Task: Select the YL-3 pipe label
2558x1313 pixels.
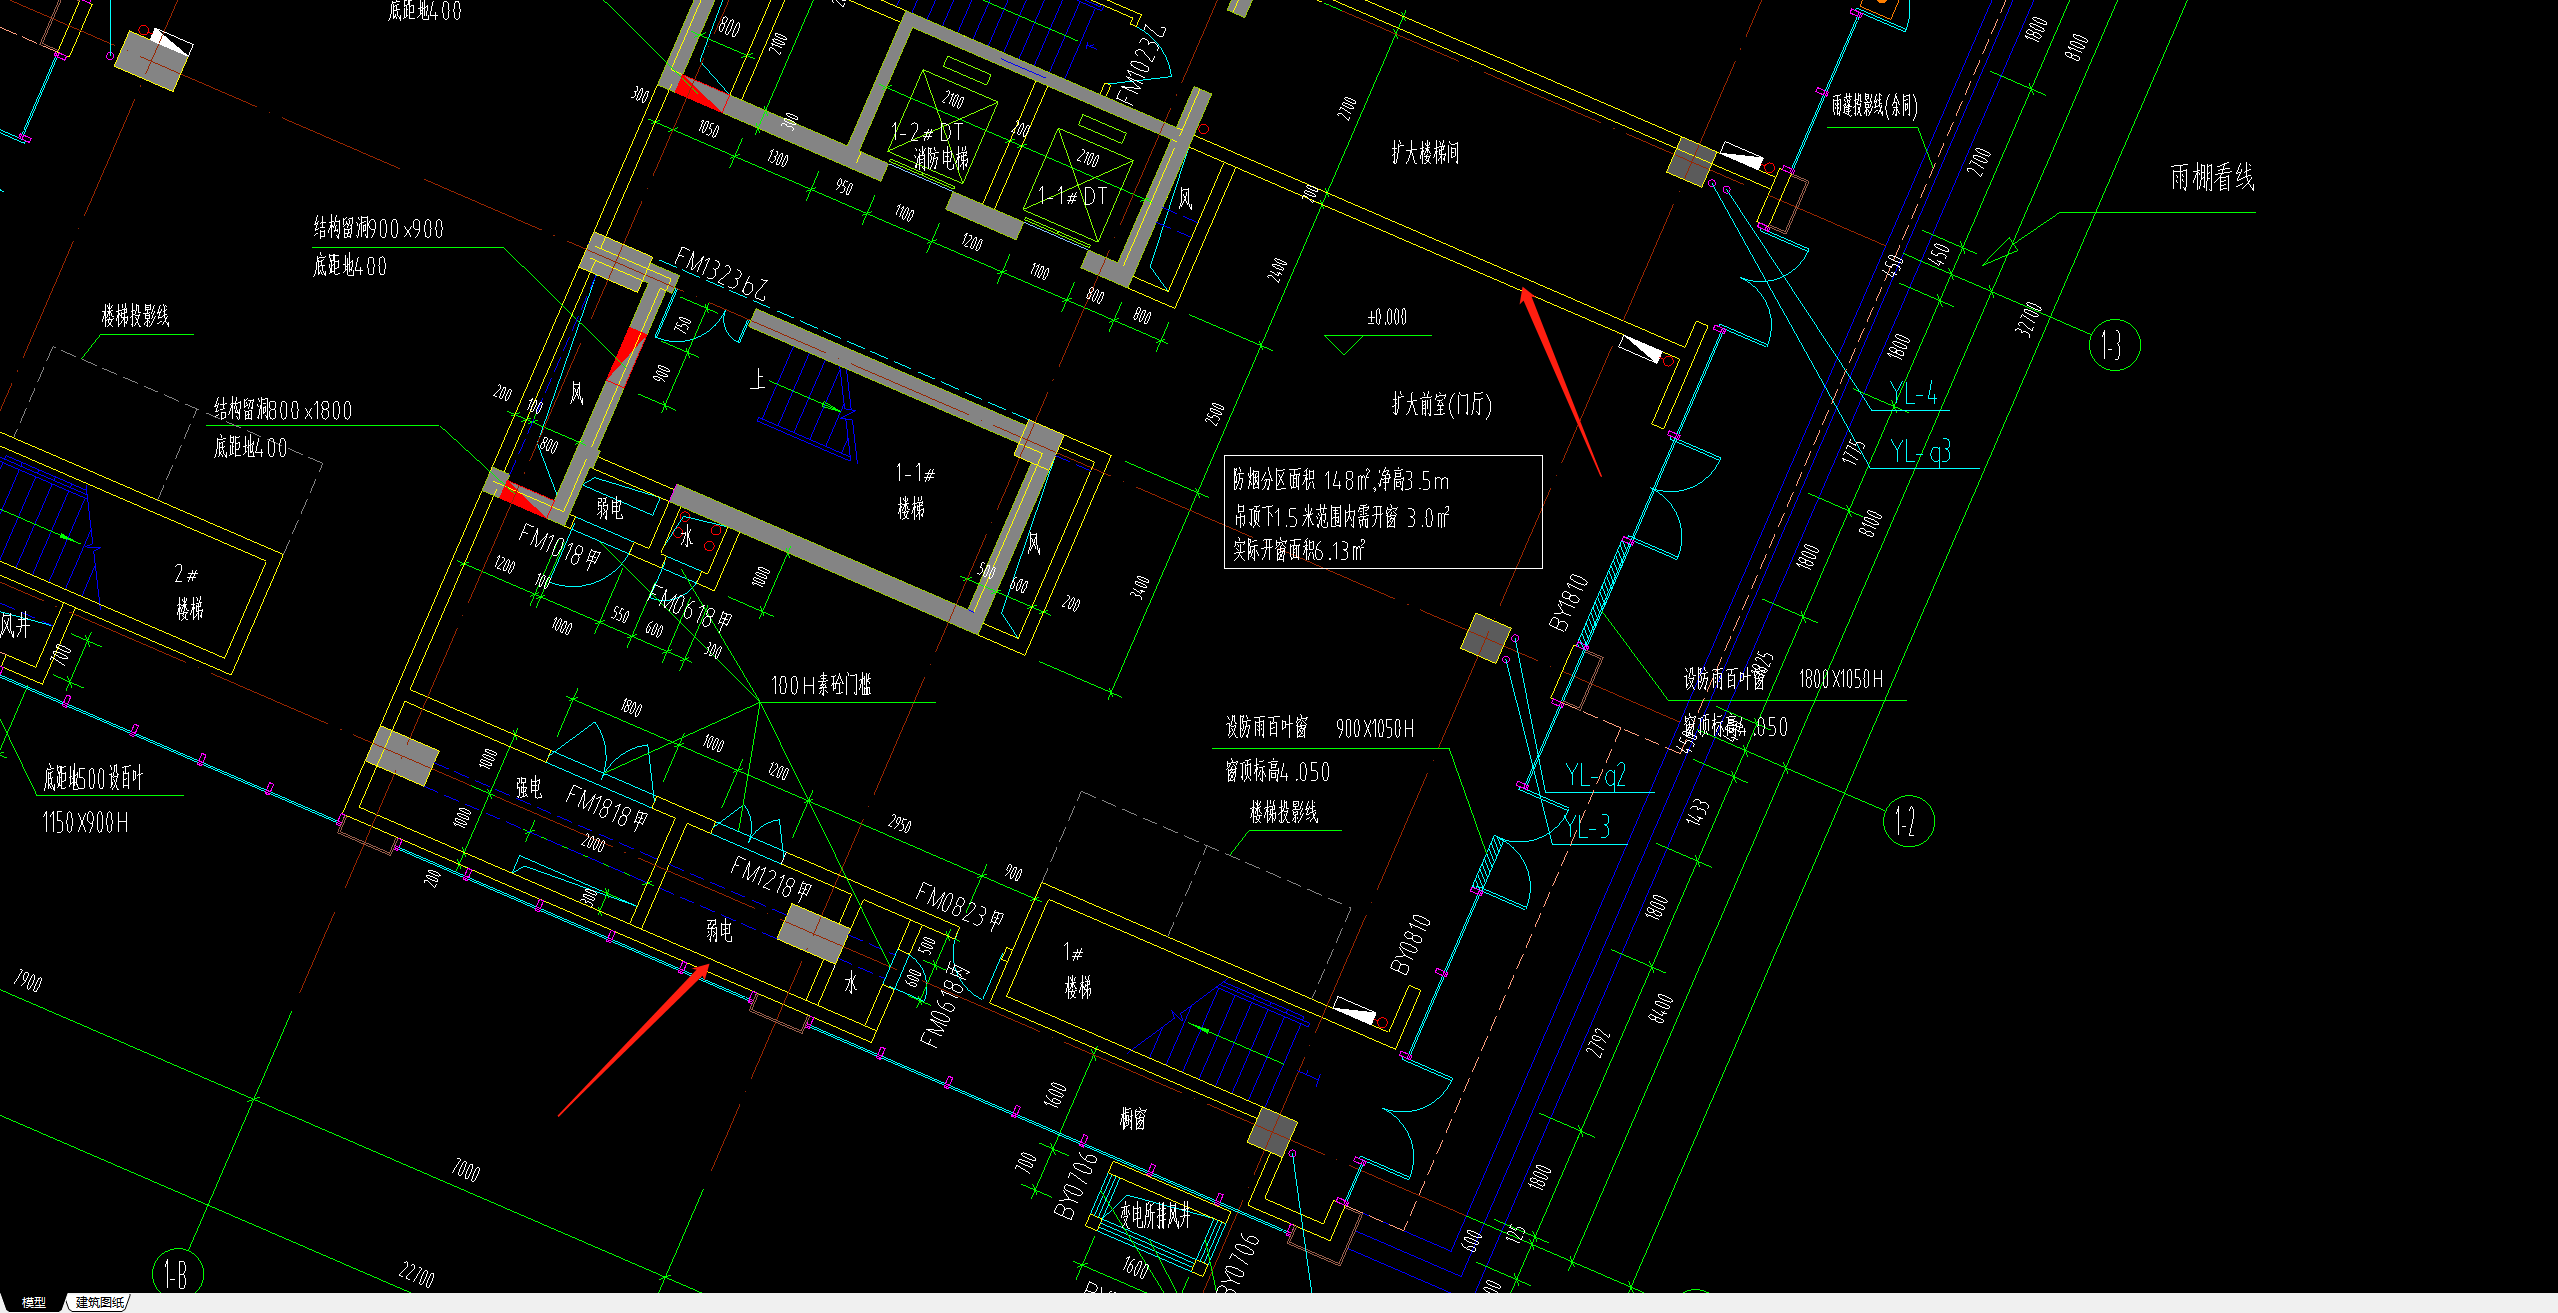Action: pos(1588,827)
